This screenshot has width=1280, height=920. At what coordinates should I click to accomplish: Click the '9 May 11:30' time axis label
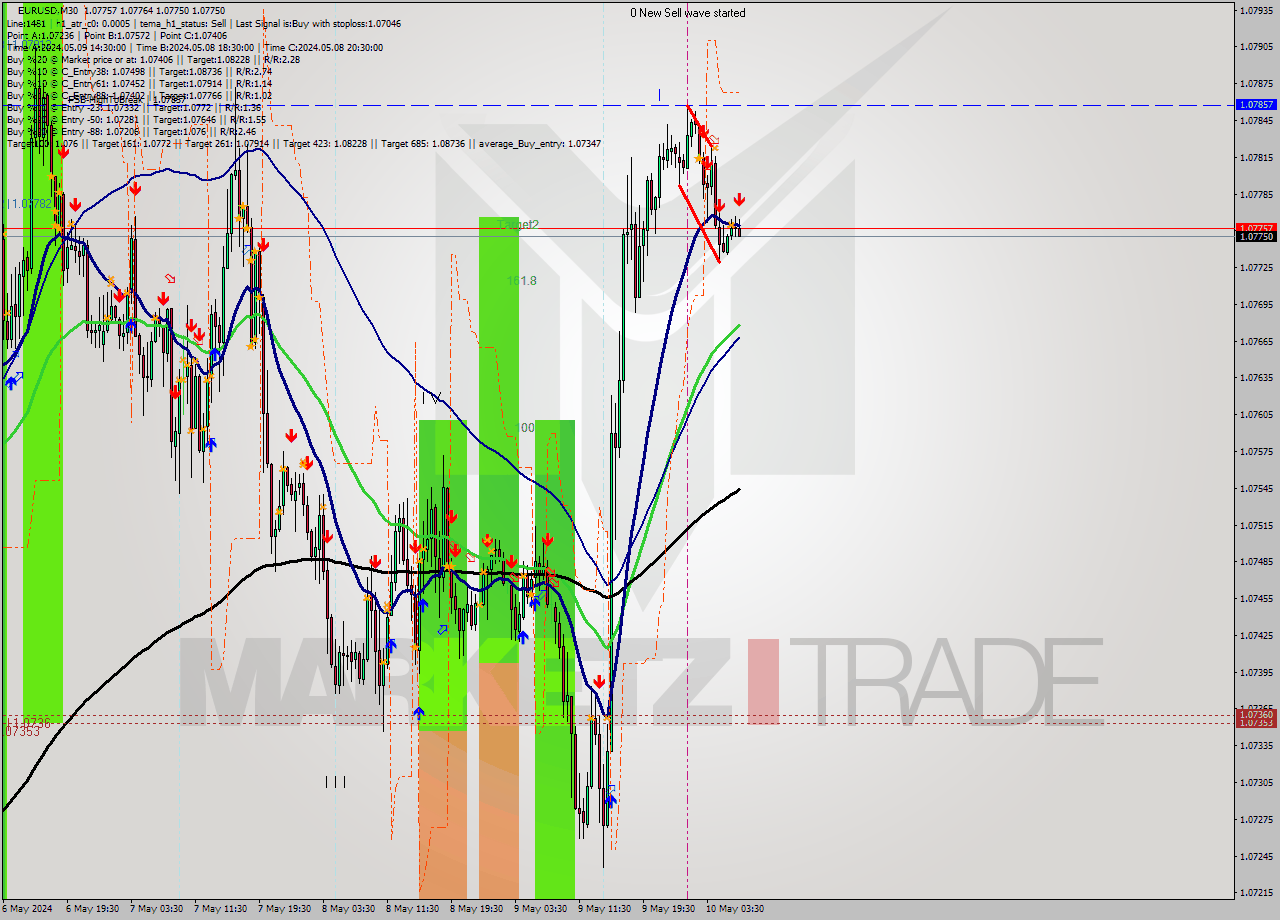[x=605, y=909]
